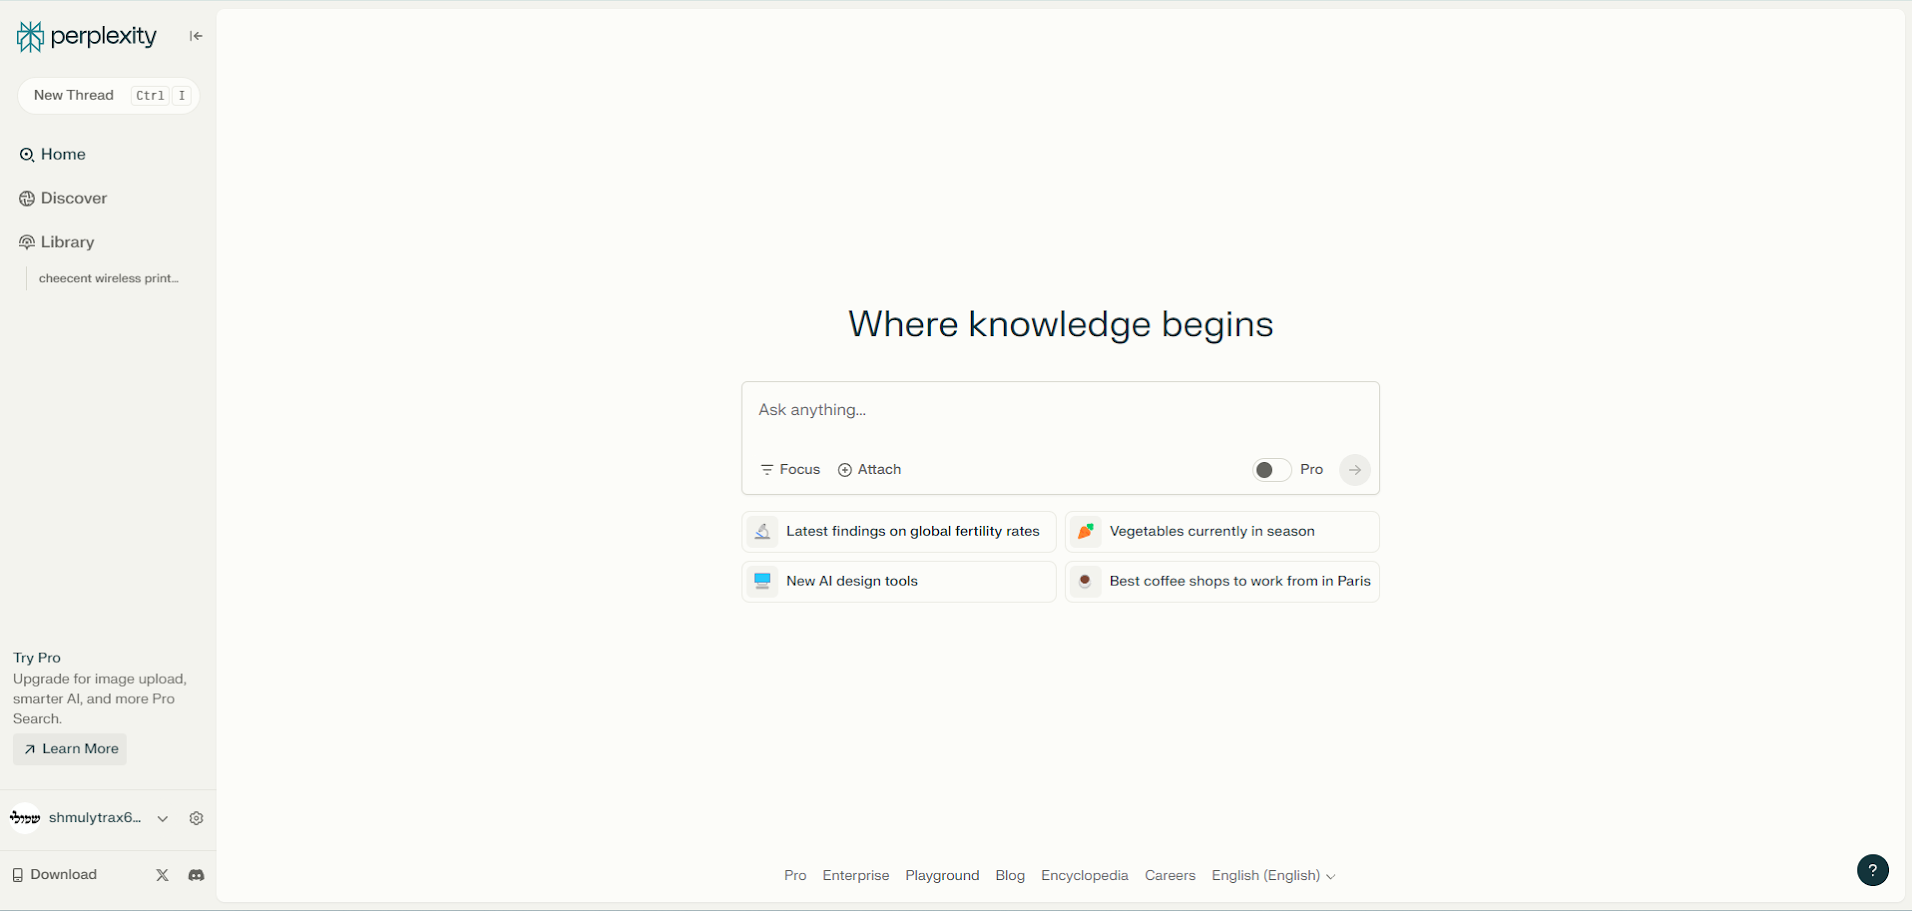This screenshot has width=1912, height=911.
Task: Click the Discover globe icon
Action: [27, 199]
